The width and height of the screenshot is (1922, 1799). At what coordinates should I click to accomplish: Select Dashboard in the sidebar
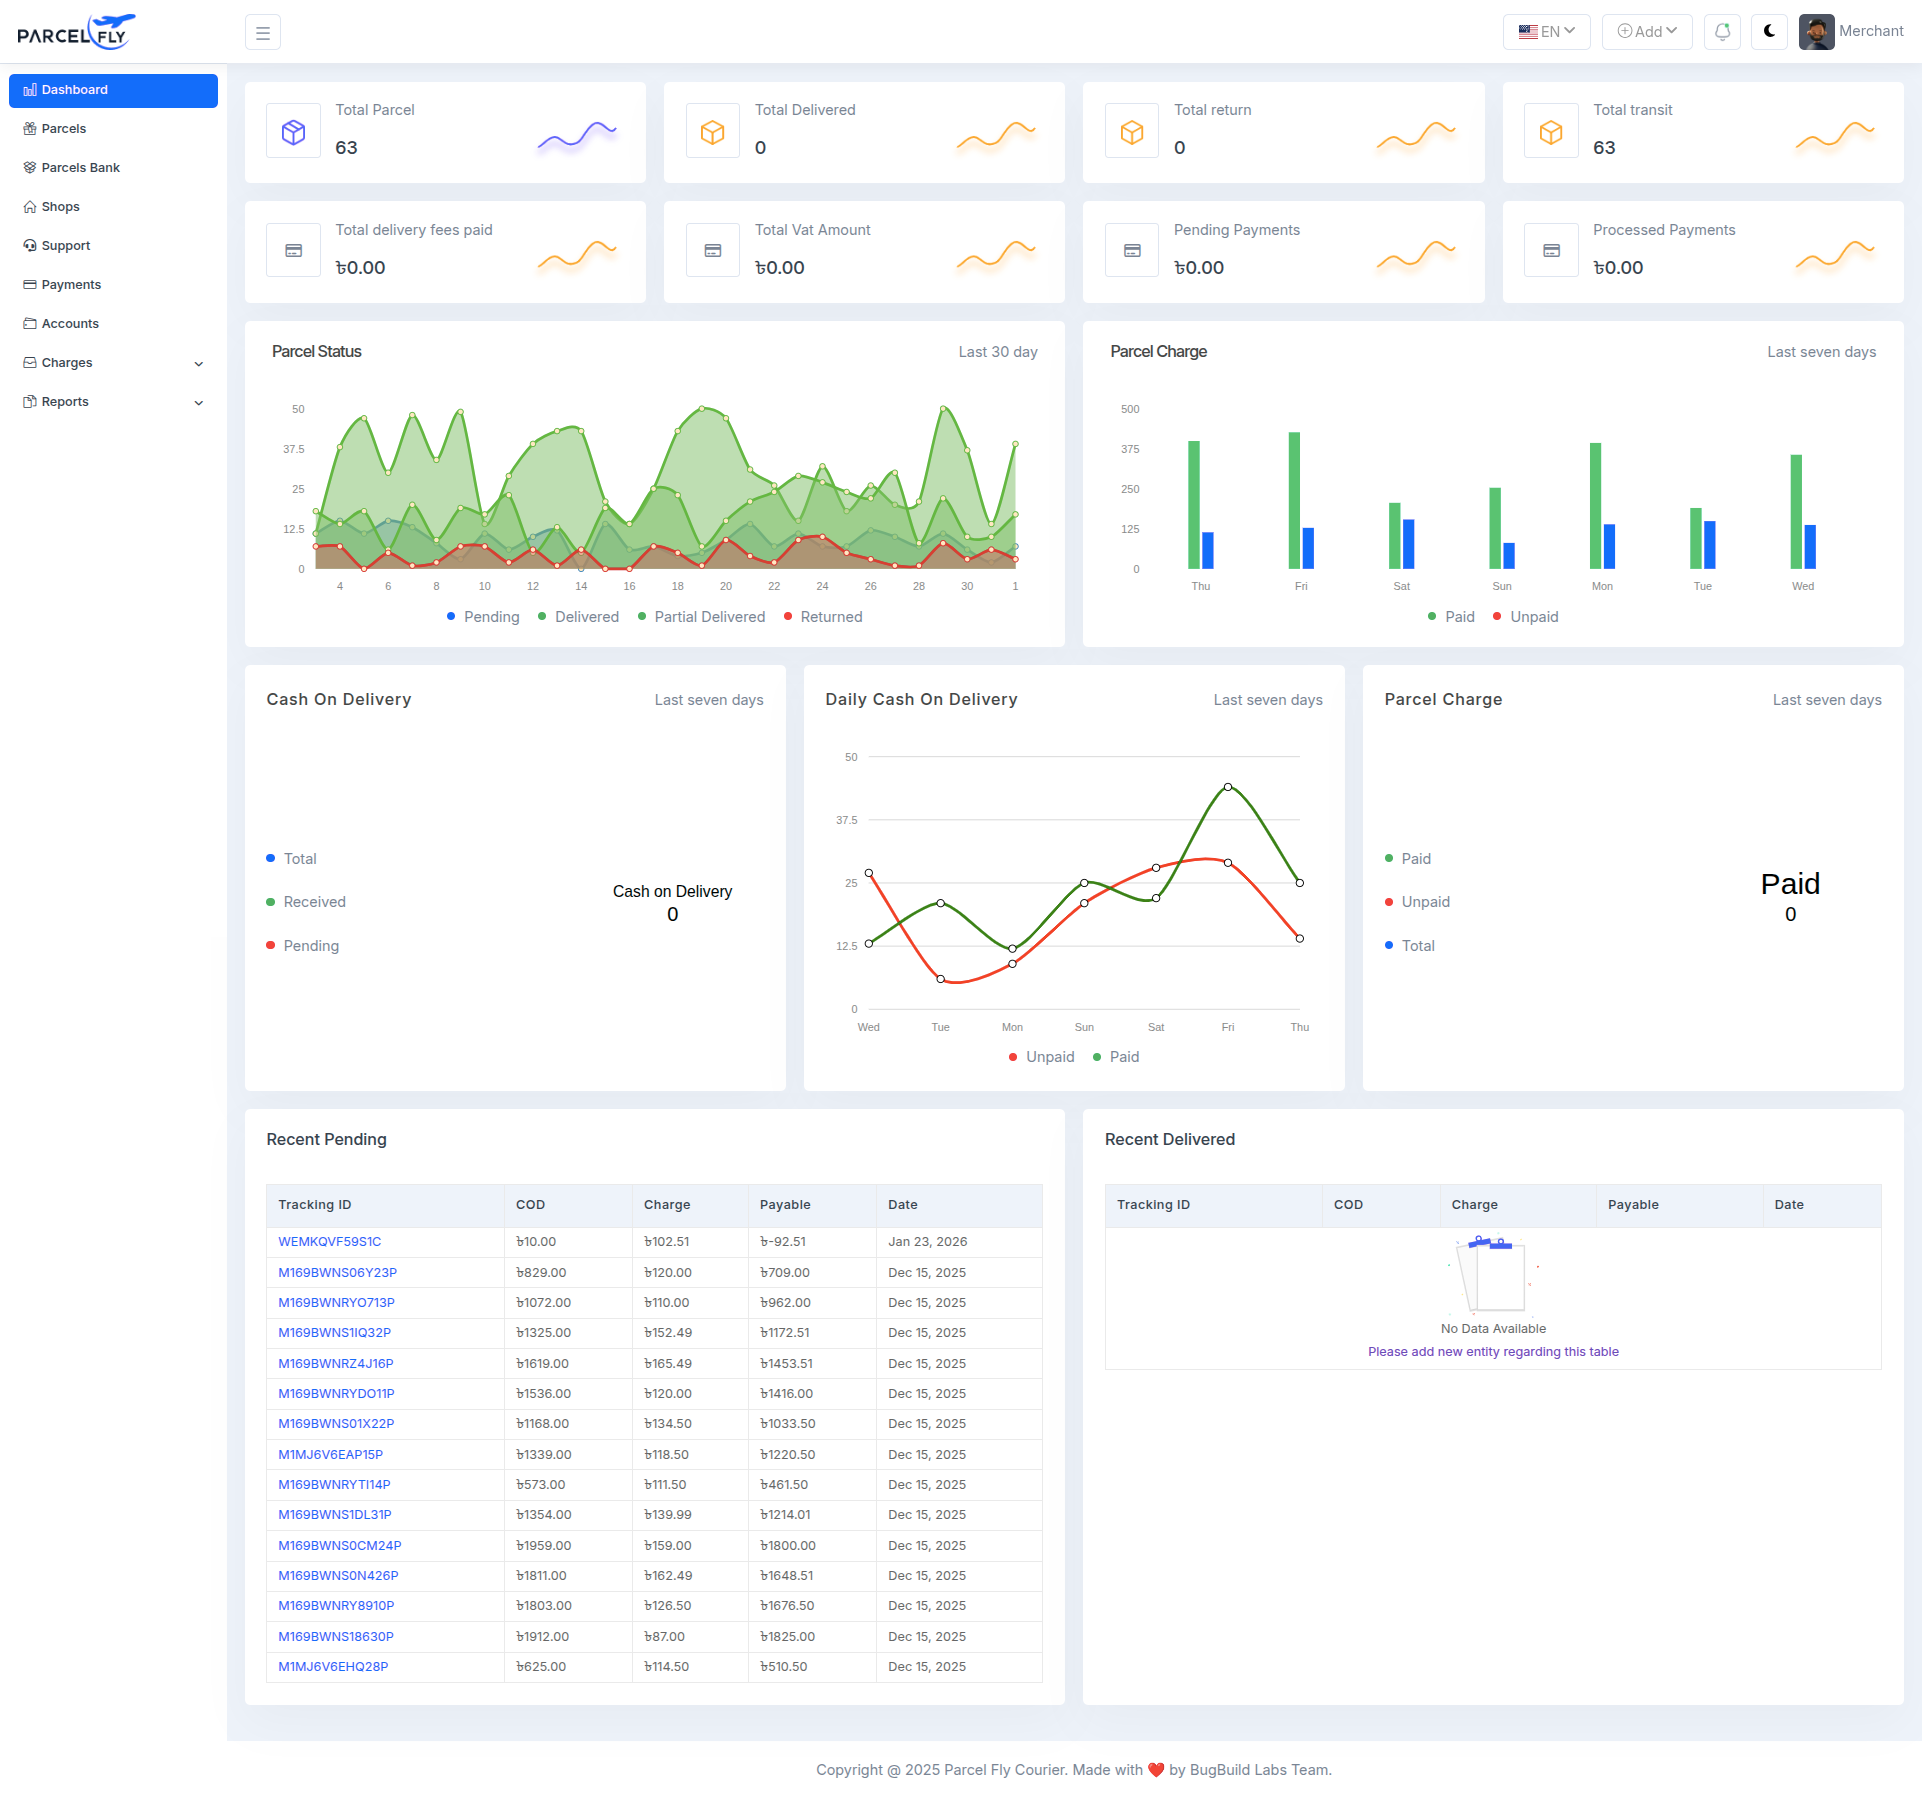click(74, 90)
